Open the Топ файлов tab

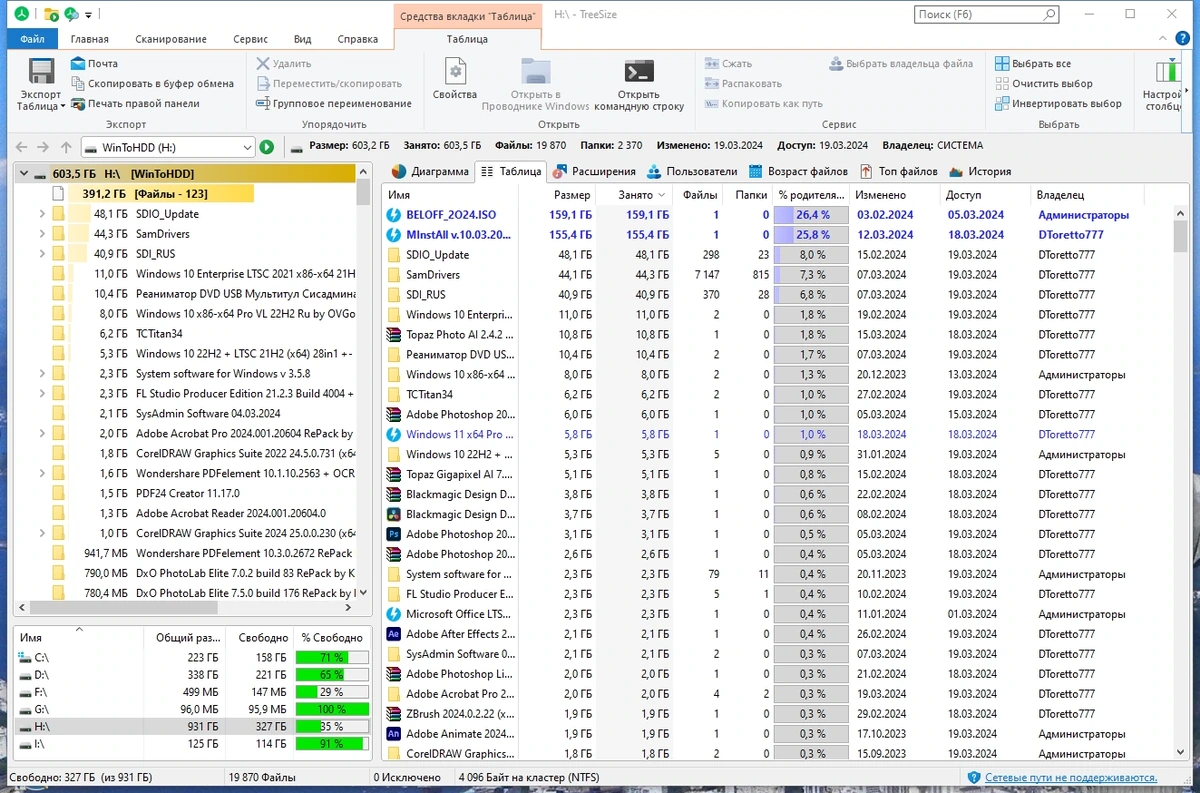pyautogui.click(x=899, y=171)
